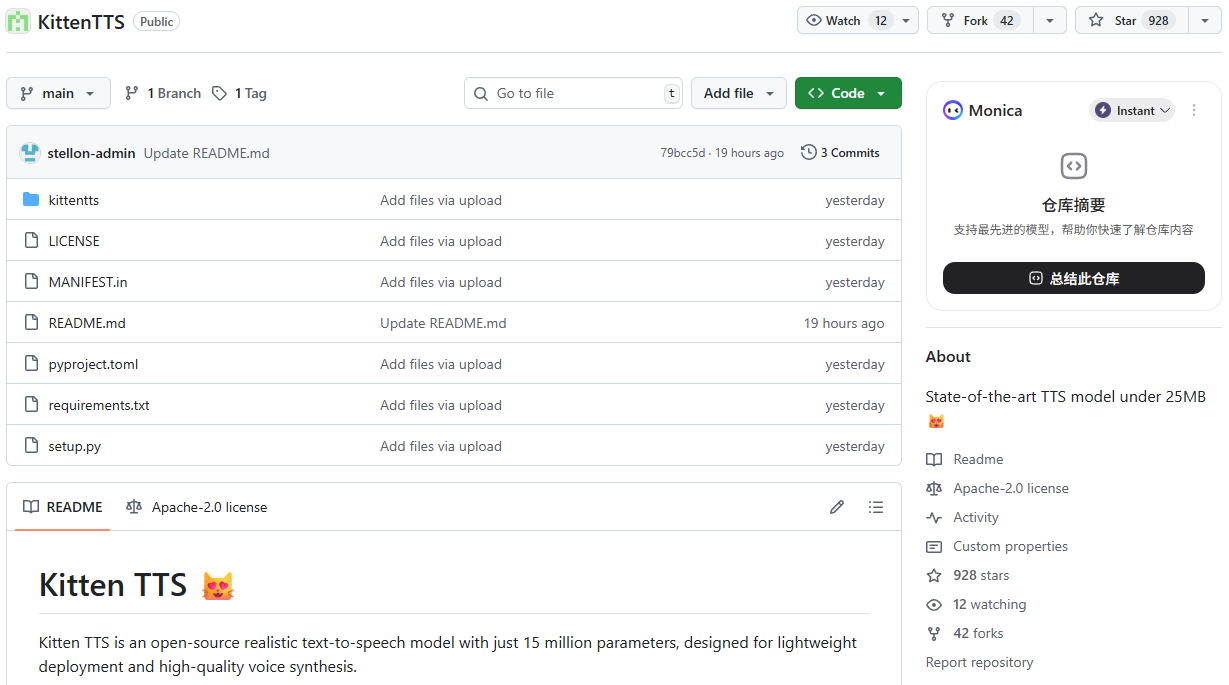Click the pencil edit README icon
Image resolution: width=1229 pixels, height=685 pixels.
pos(837,507)
